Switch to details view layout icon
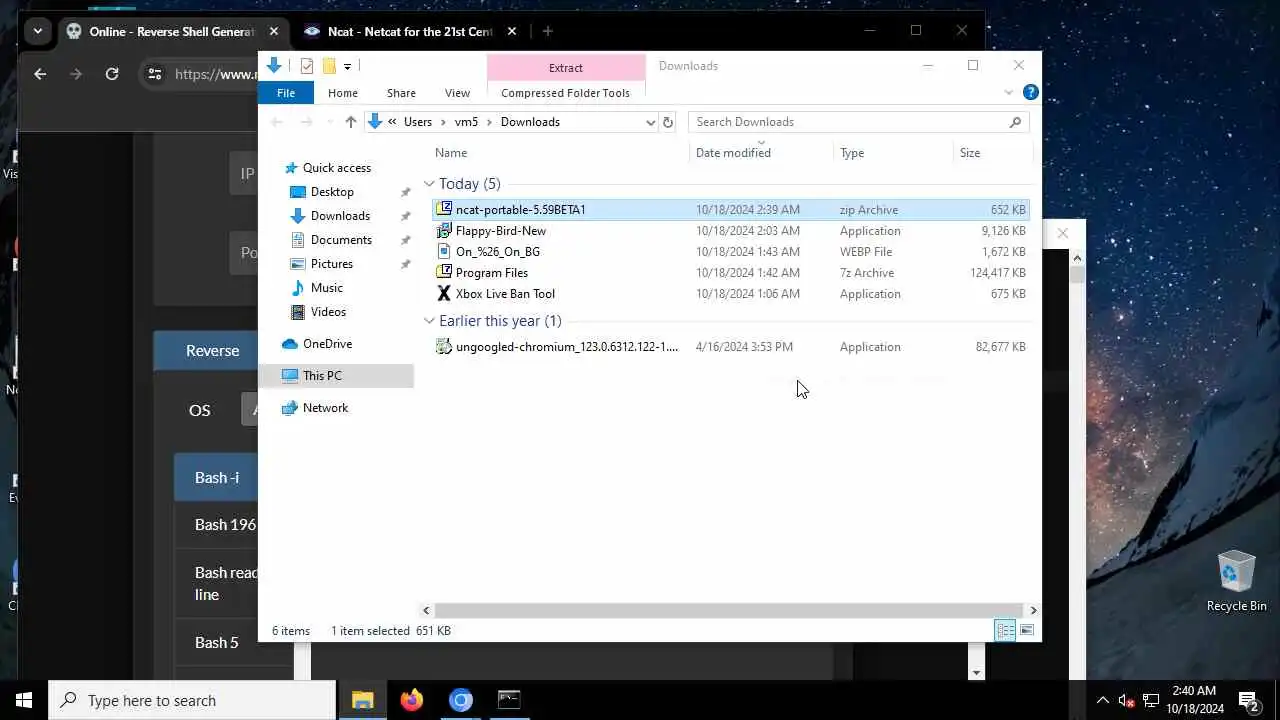This screenshot has width=1280, height=720. pyautogui.click(x=1005, y=630)
